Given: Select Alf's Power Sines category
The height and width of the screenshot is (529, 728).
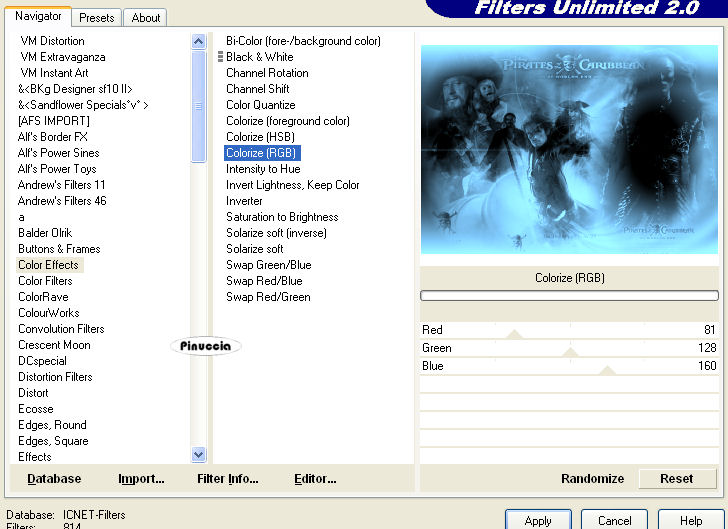Looking at the screenshot, I should (58, 153).
